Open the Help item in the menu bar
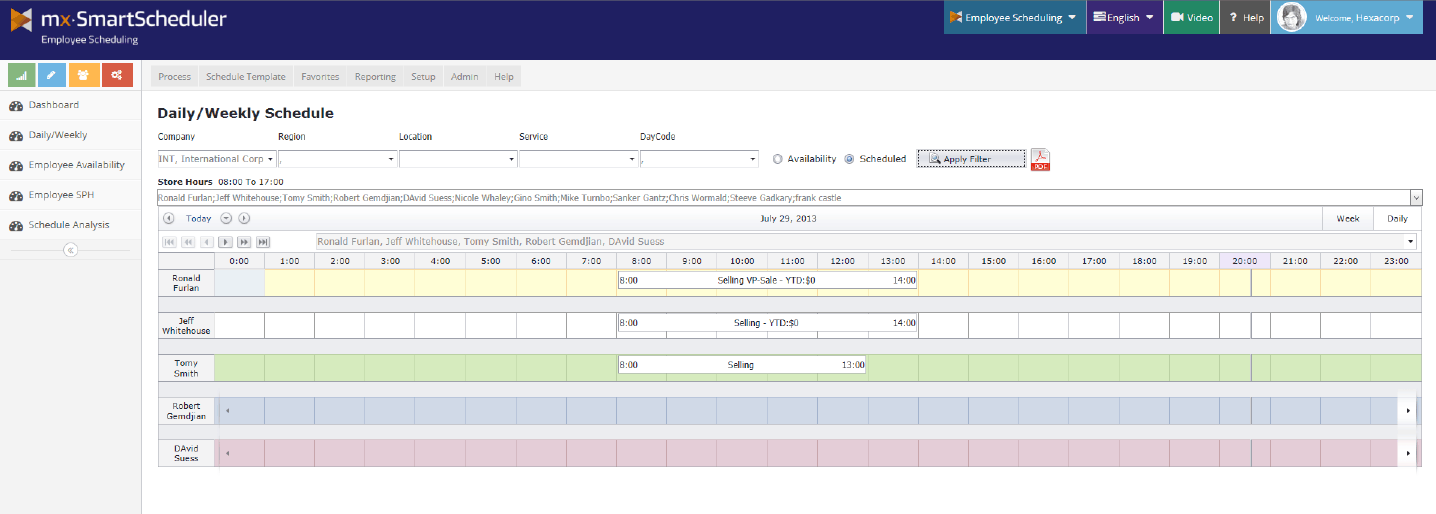Image resolution: width=1436 pixels, height=514 pixels. pos(504,77)
